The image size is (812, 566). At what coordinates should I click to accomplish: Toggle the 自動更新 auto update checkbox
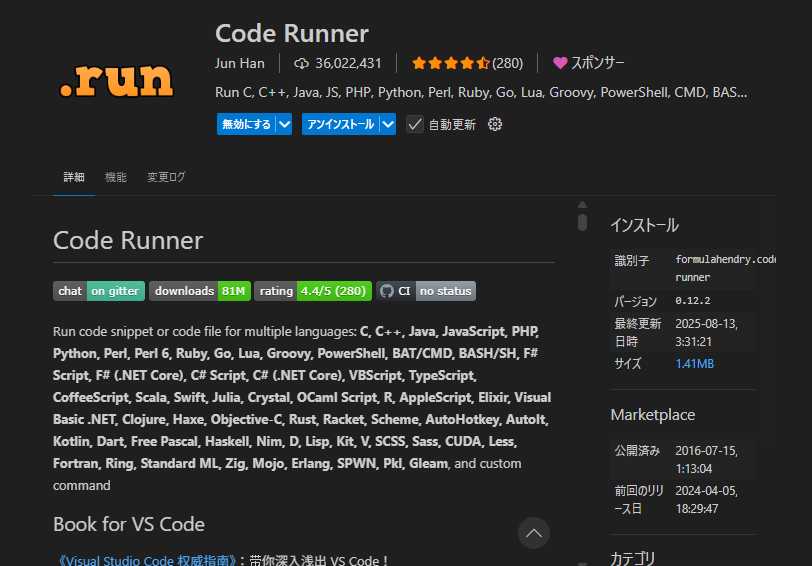(415, 125)
